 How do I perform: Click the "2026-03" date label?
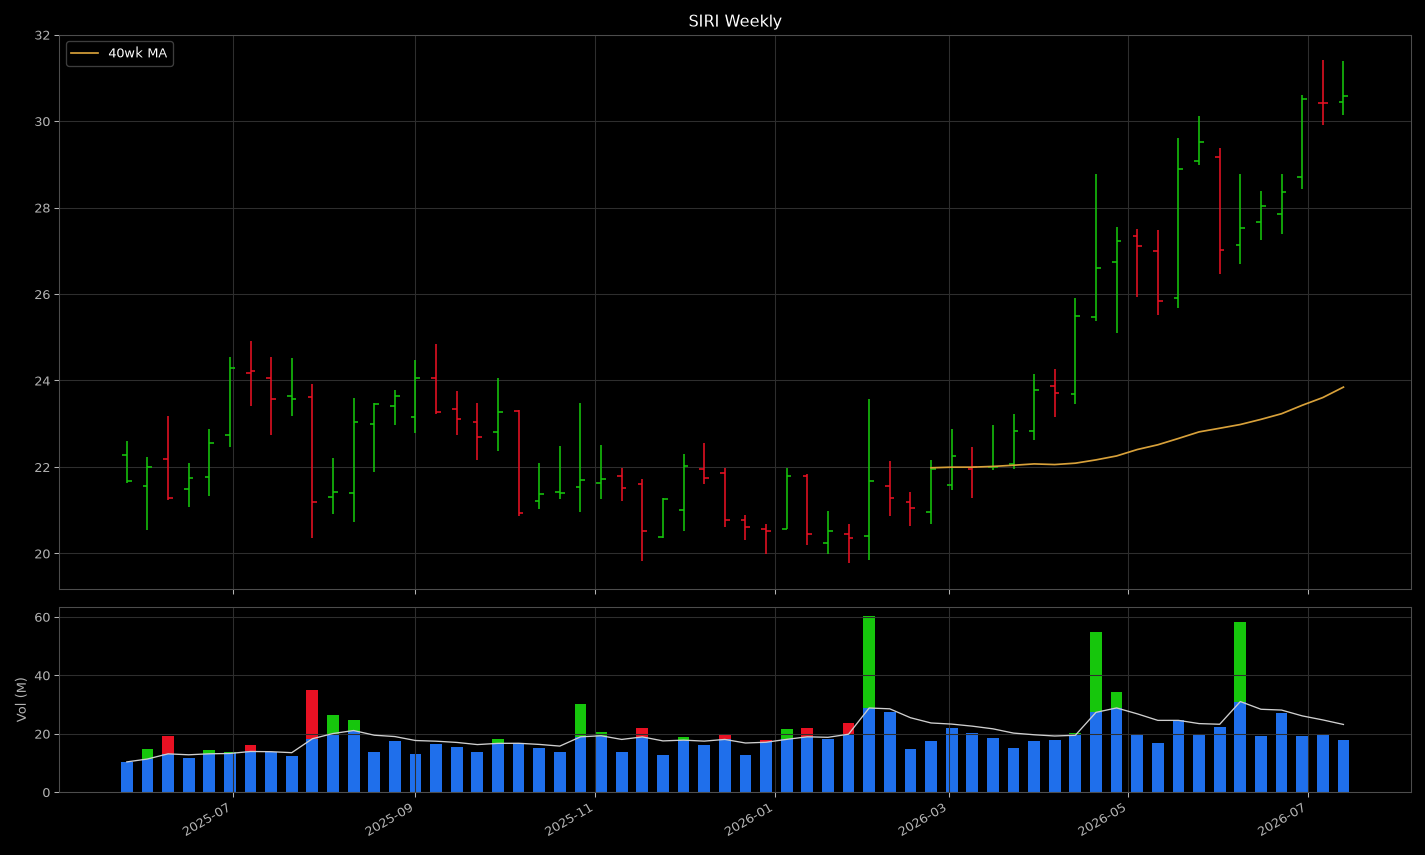(x=924, y=819)
